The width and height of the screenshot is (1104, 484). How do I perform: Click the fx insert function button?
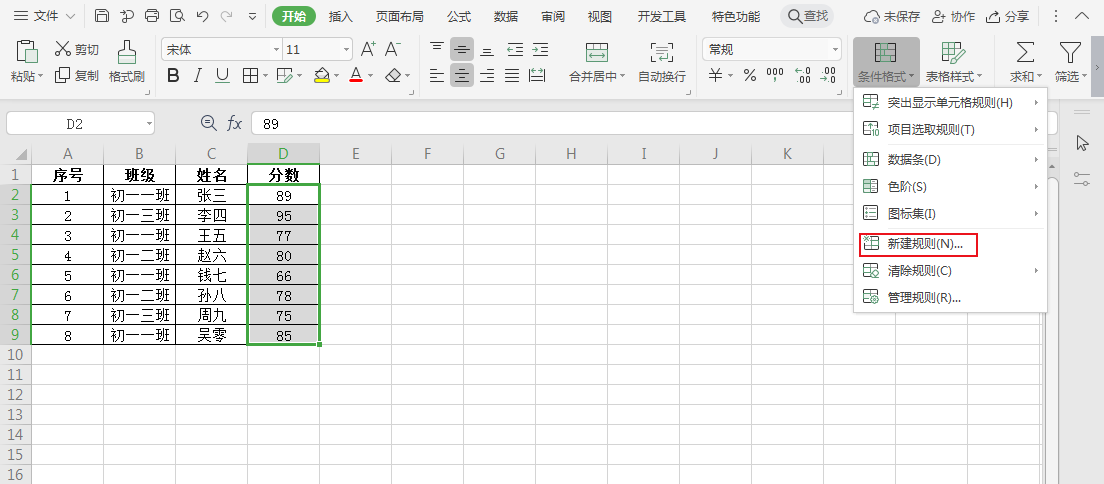pyautogui.click(x=234, y=124)
